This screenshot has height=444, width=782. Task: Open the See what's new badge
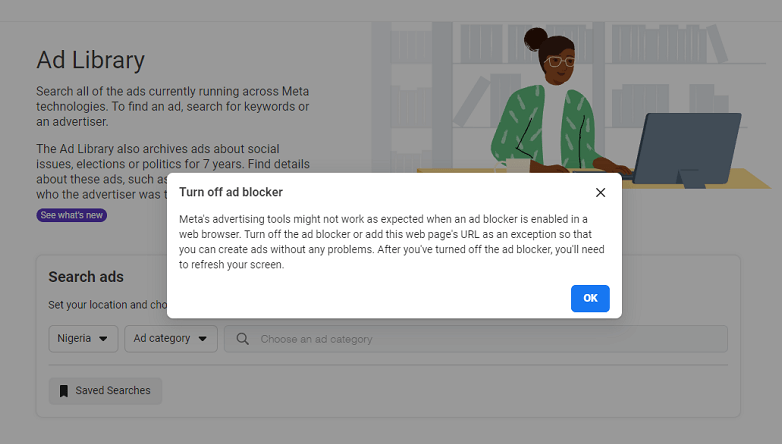point(72,215)
